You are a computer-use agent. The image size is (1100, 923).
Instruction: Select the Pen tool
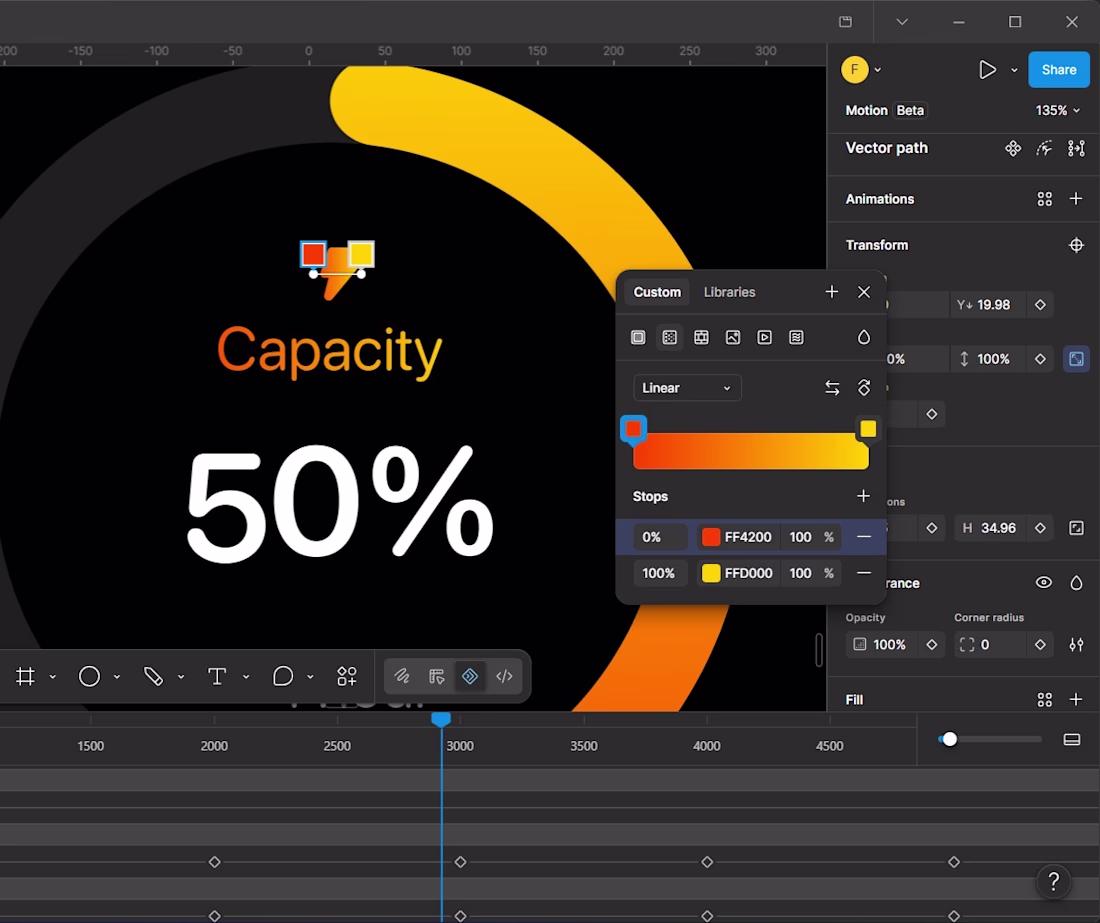[153, 676]
